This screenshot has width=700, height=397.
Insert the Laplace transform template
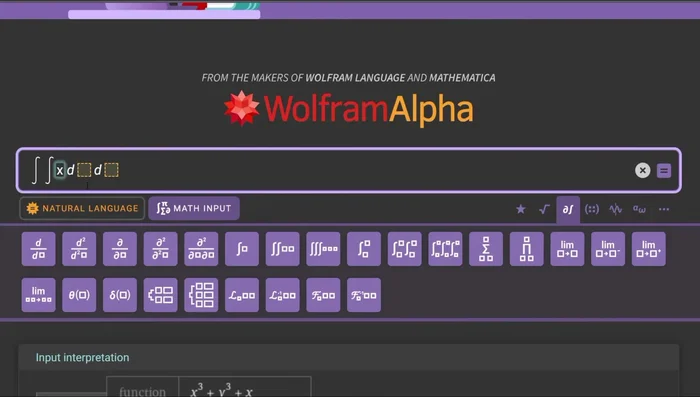[242, 295]
